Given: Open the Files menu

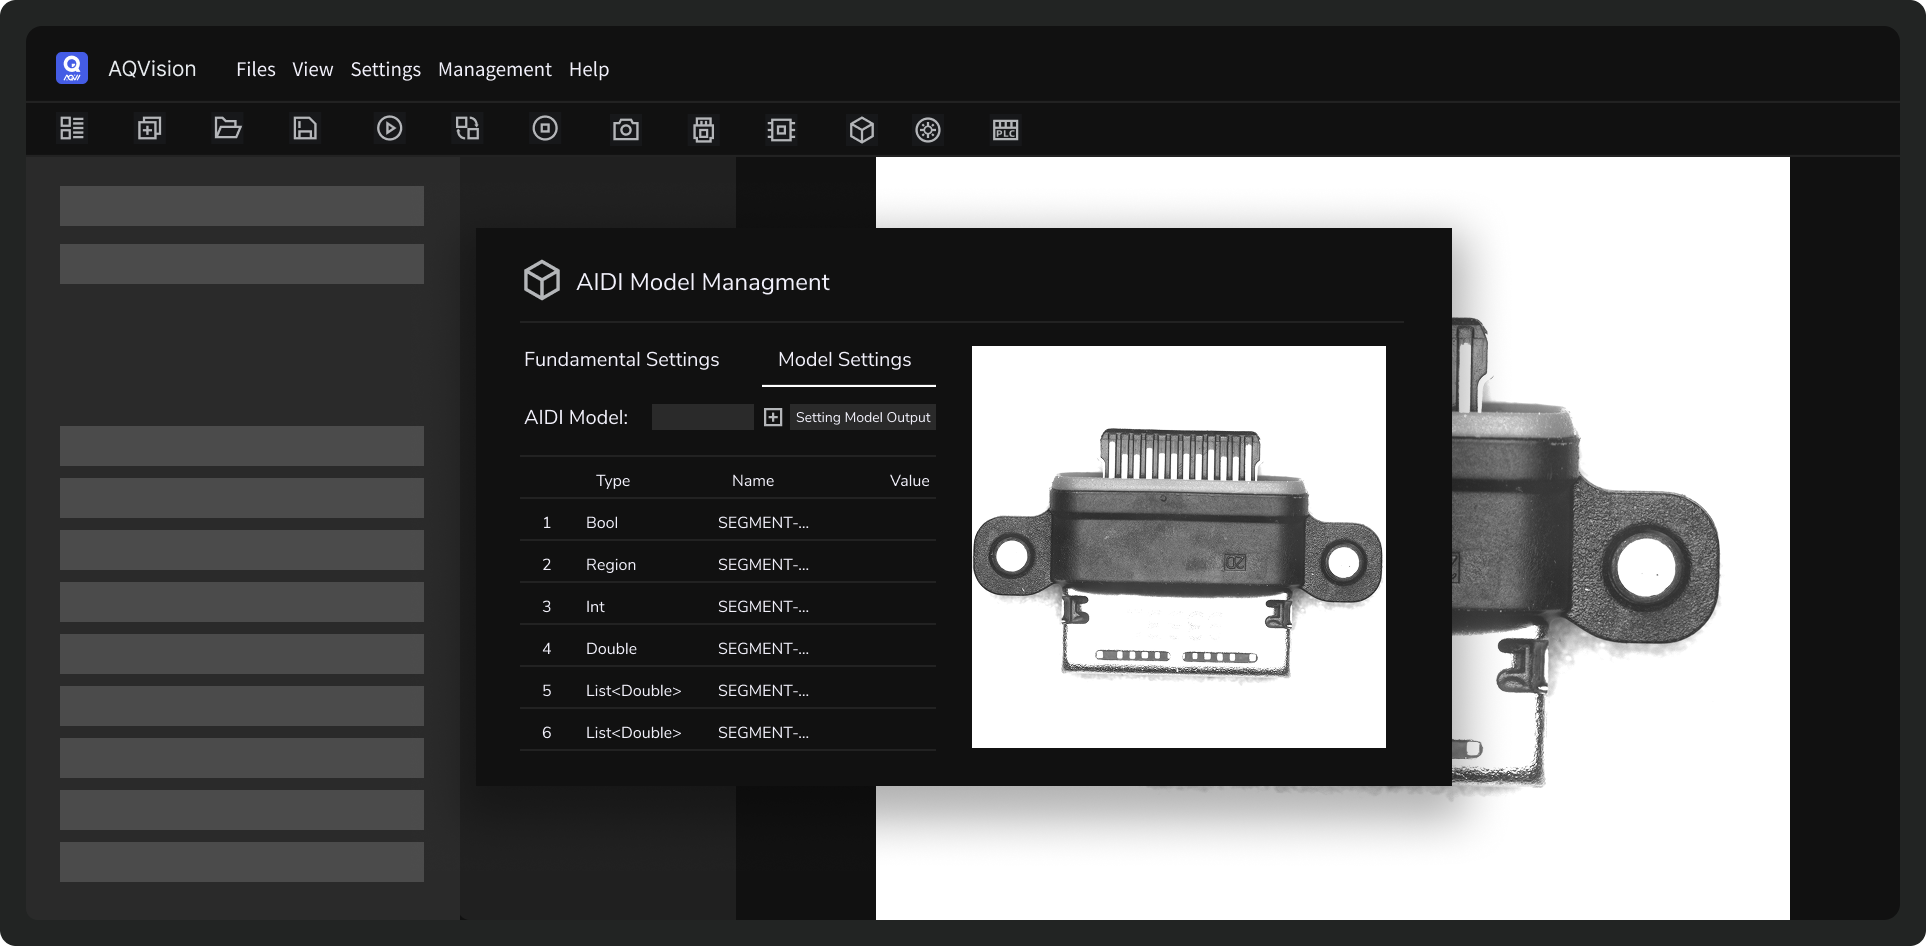Looking at the screenshot, I should [x=255, y=69].
